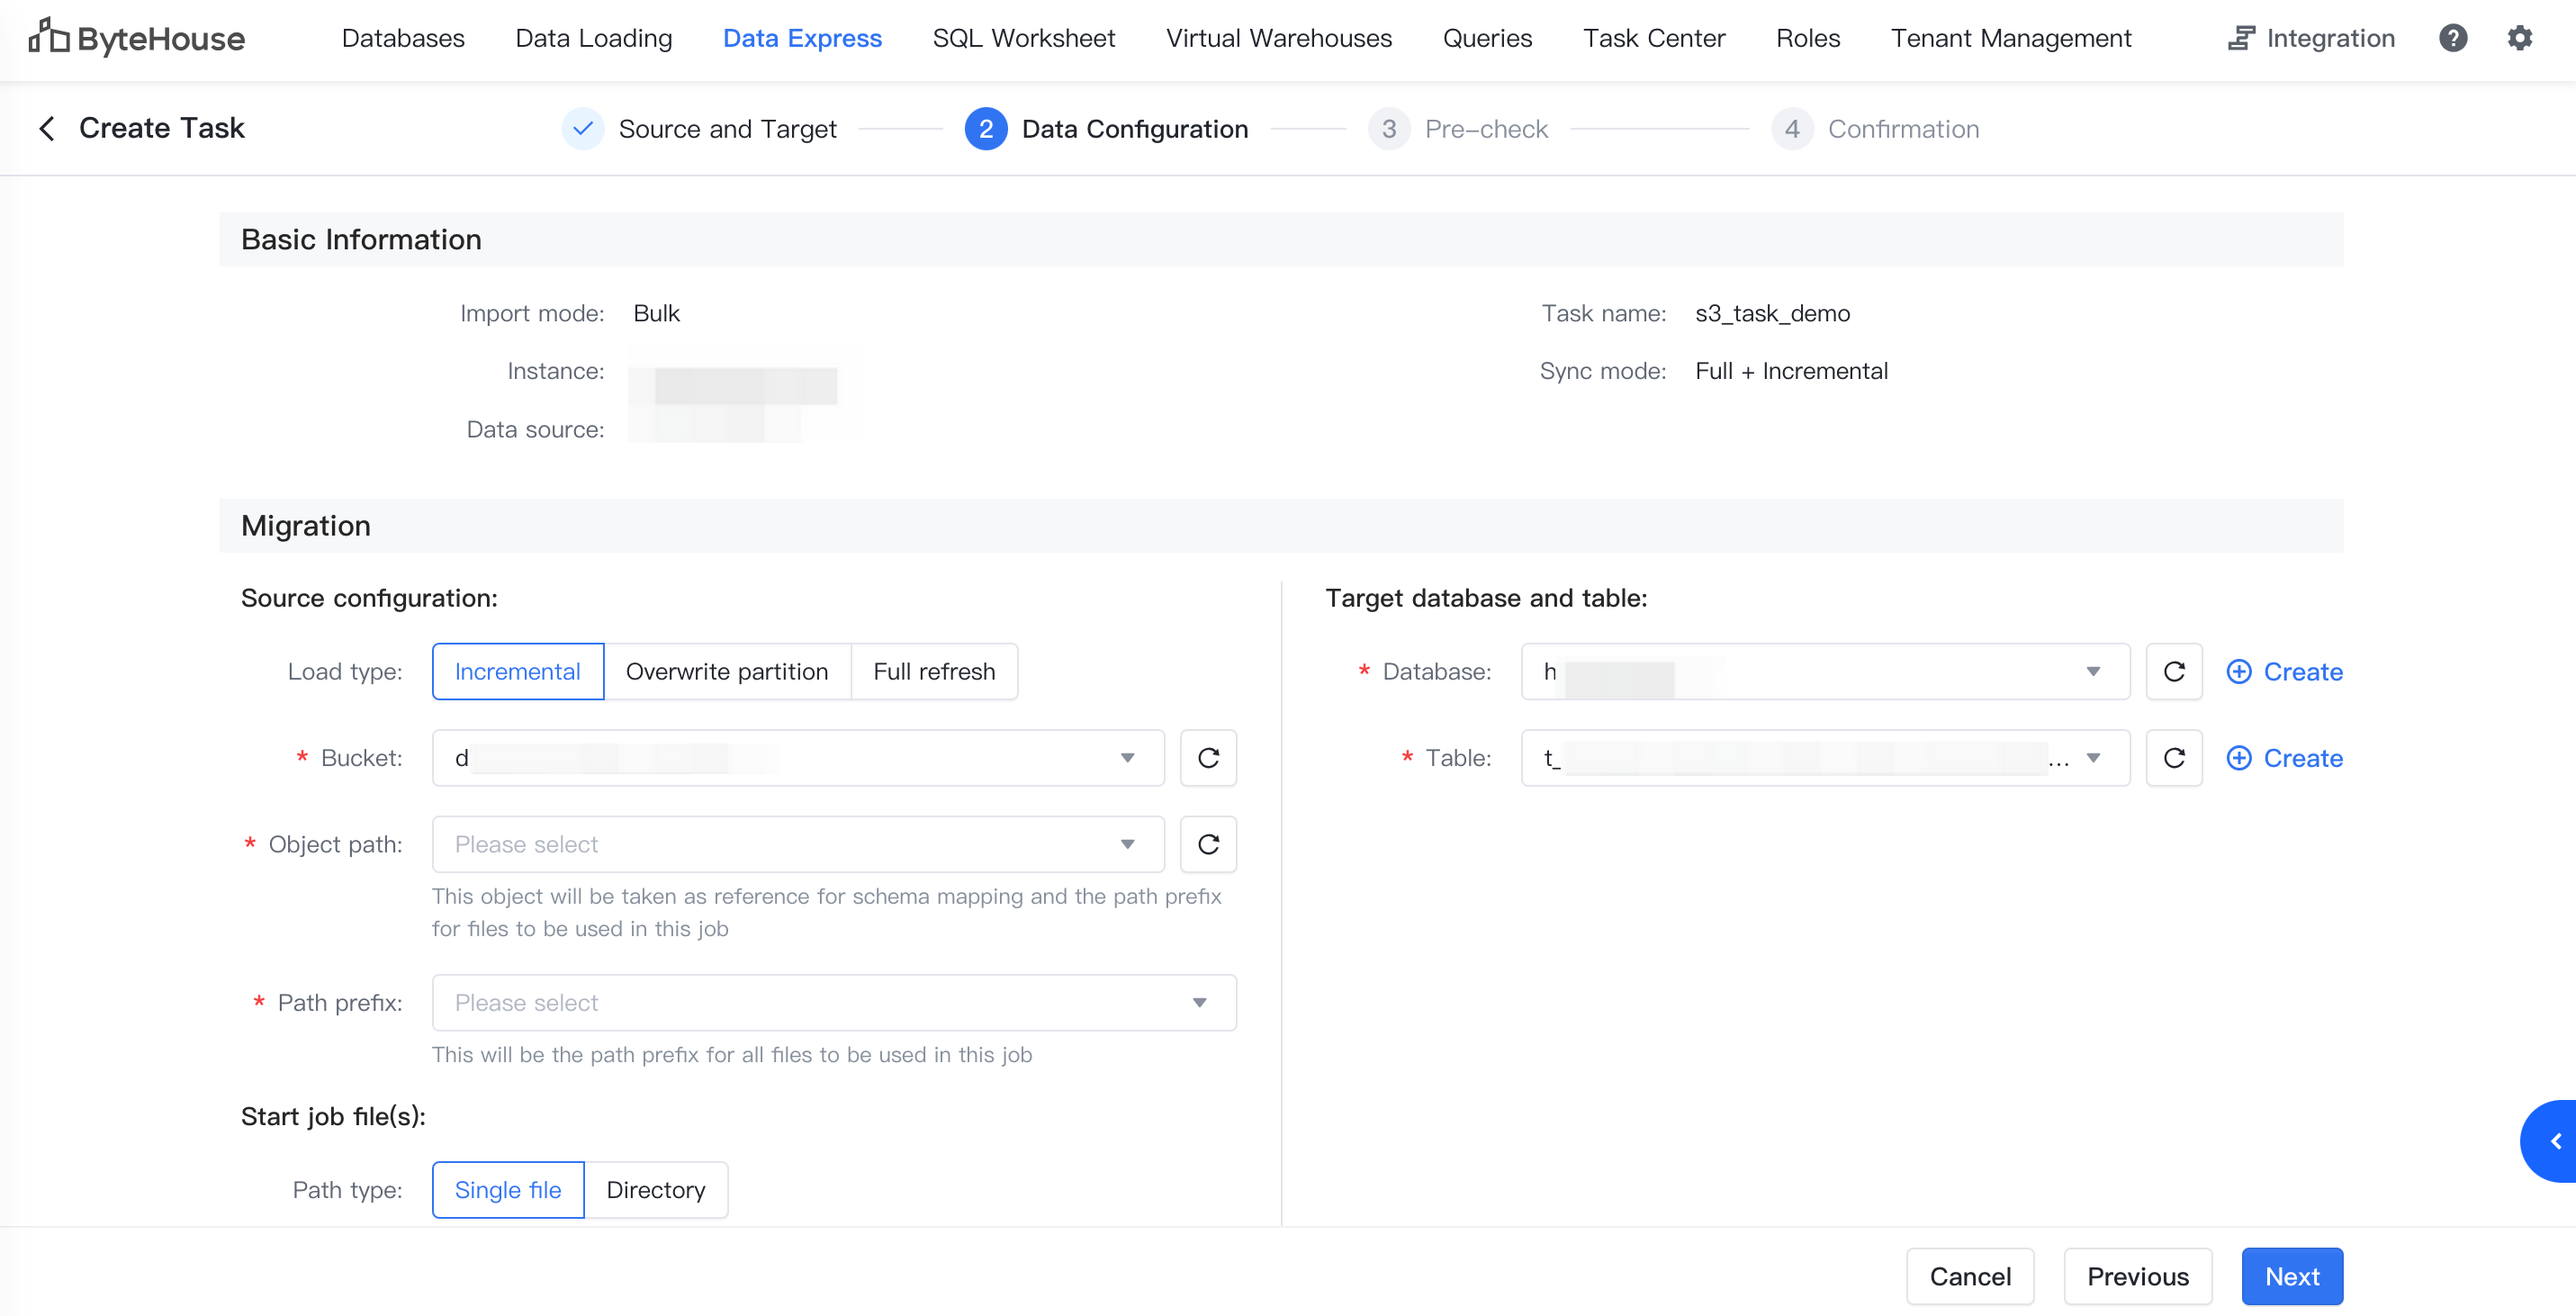The width and height of the screenshot is (2576, 1316).
Task: Go back using the Create Task arrow
Action: pyautogui.click(x=47, y=128)
